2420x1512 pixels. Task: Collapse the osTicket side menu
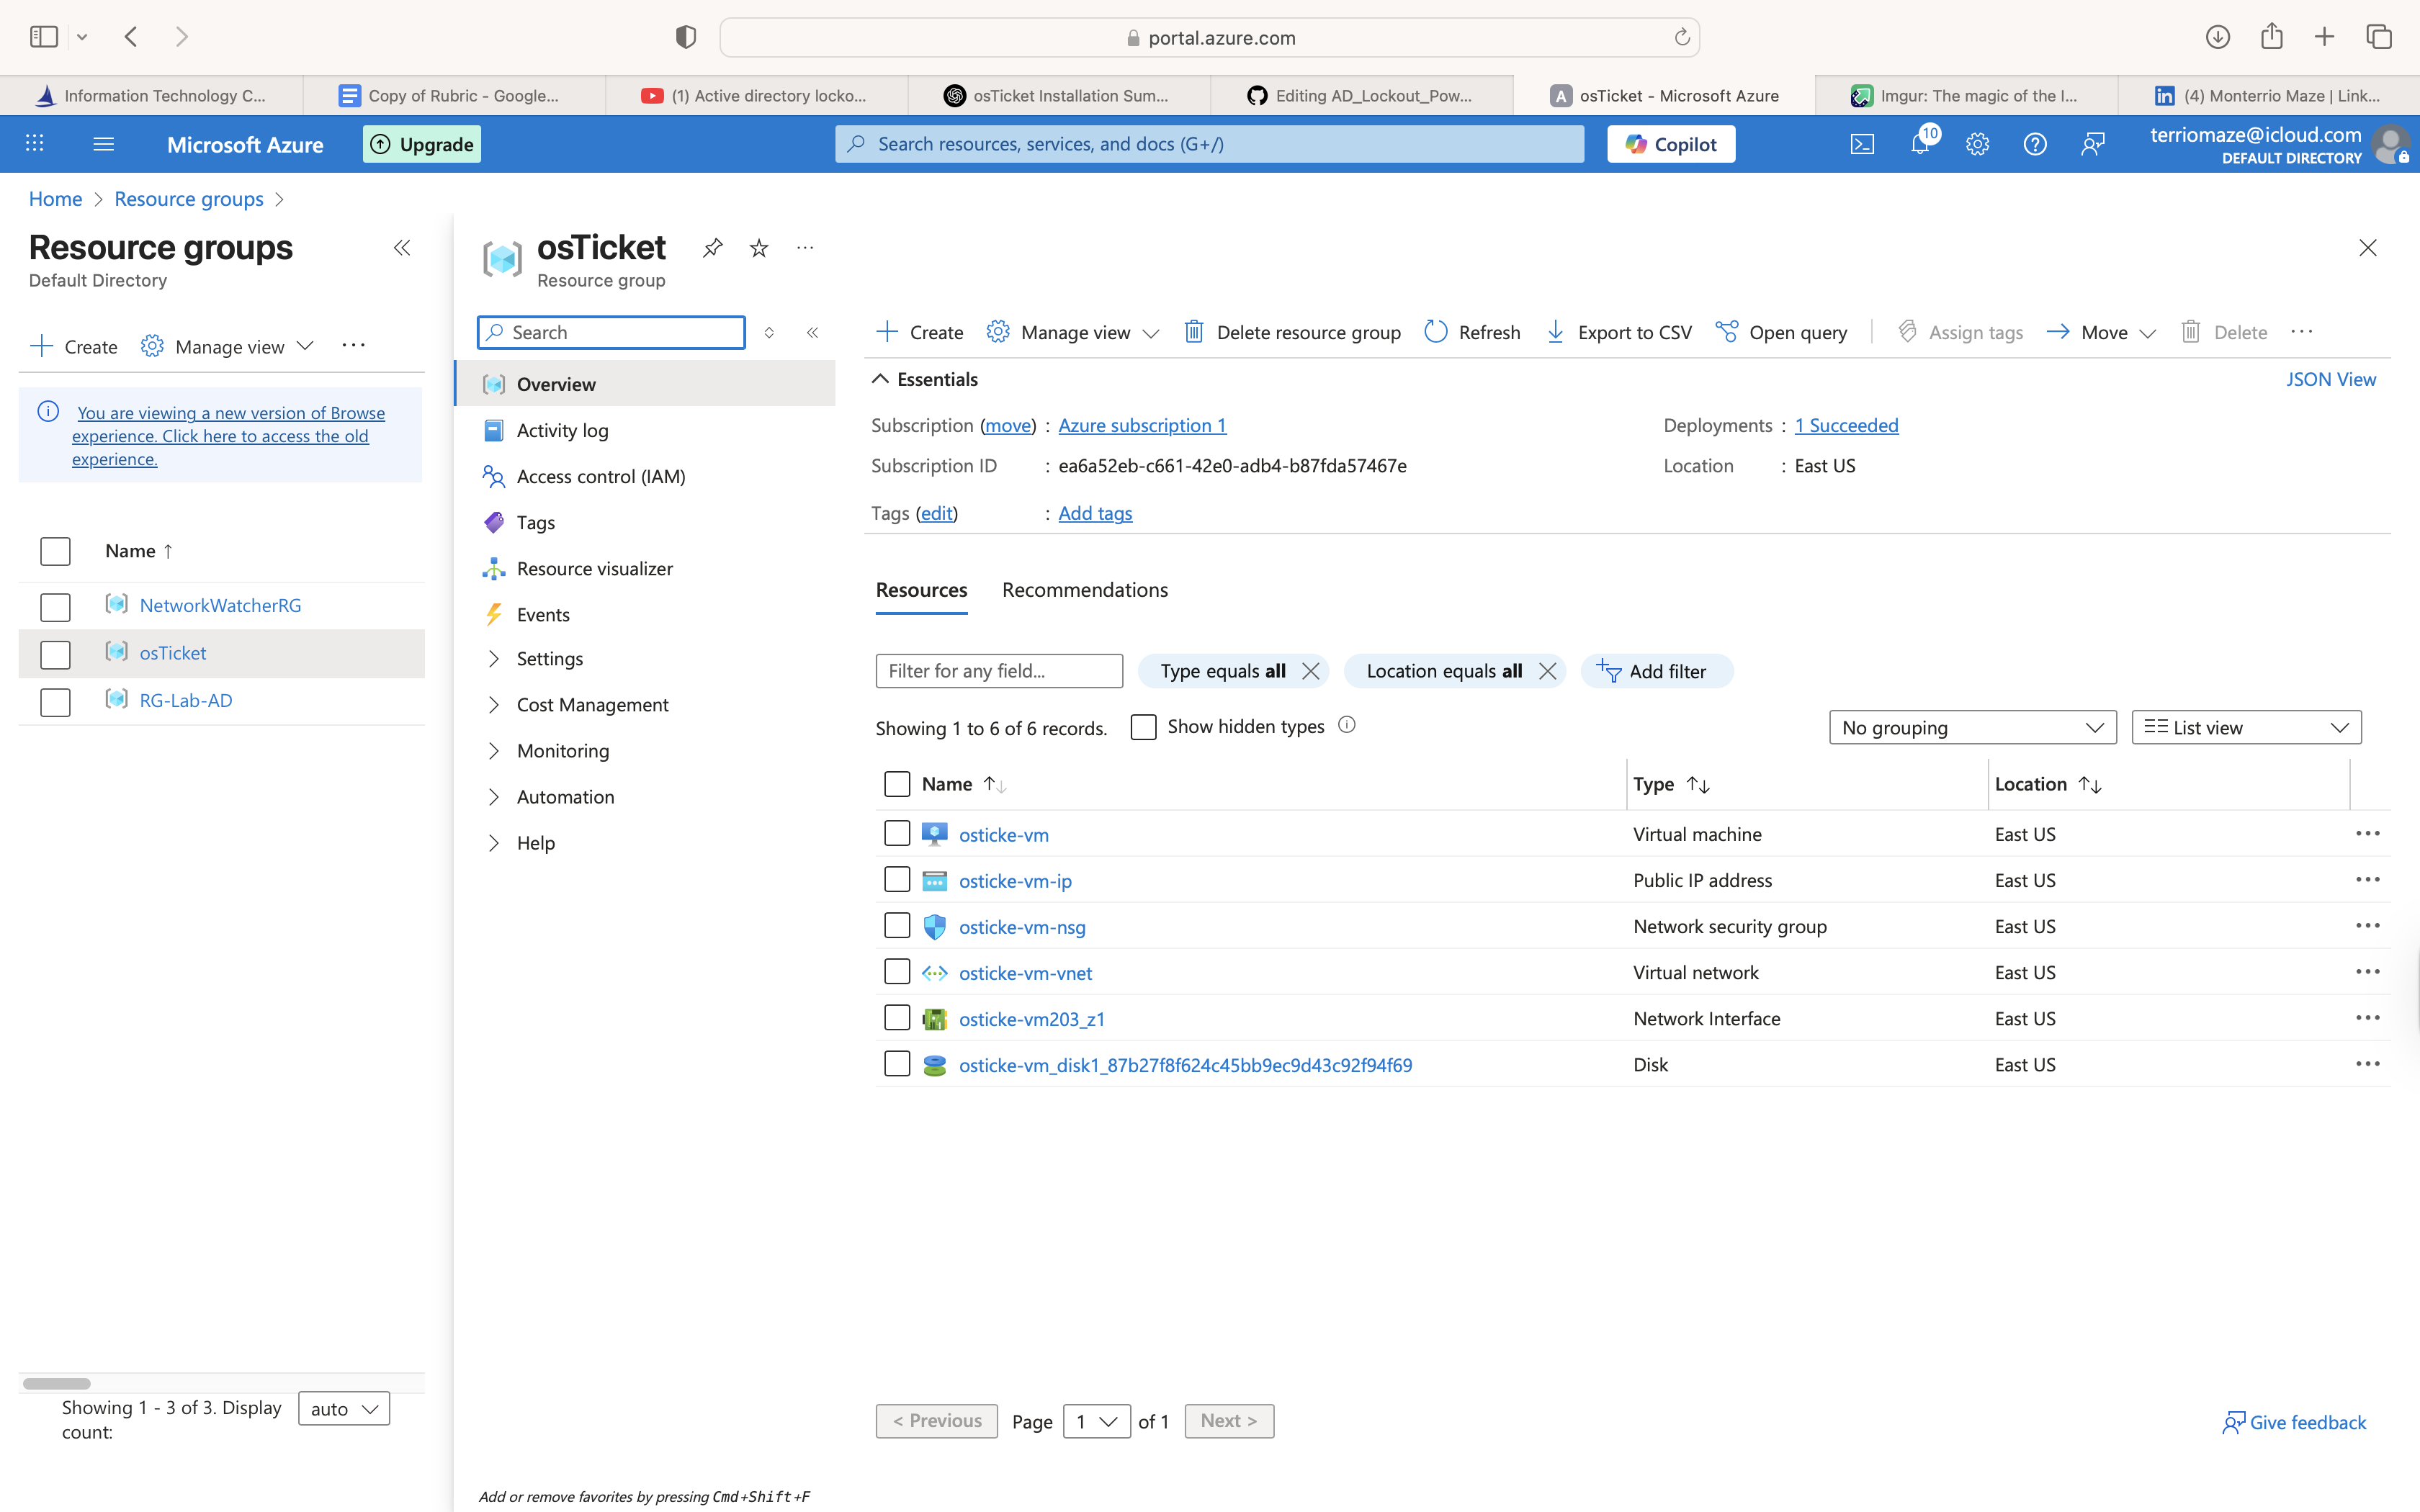(813, 332)
